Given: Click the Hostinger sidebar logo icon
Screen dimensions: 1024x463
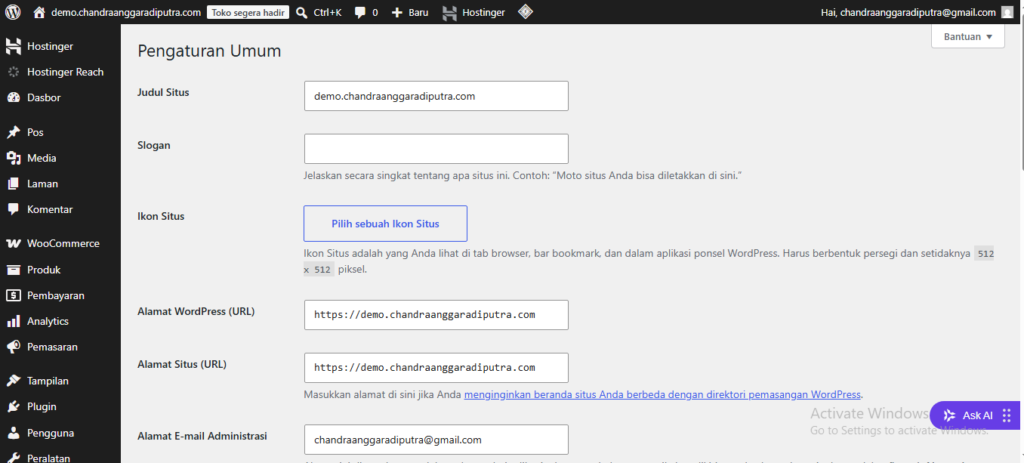Looking at the screenshot, I should click(13, 46).
